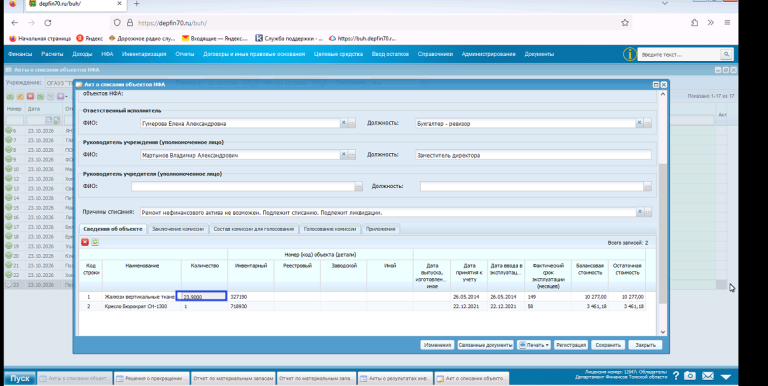
Task: Open the lookup for founder head FIO
Action: [x=359, y=186]
